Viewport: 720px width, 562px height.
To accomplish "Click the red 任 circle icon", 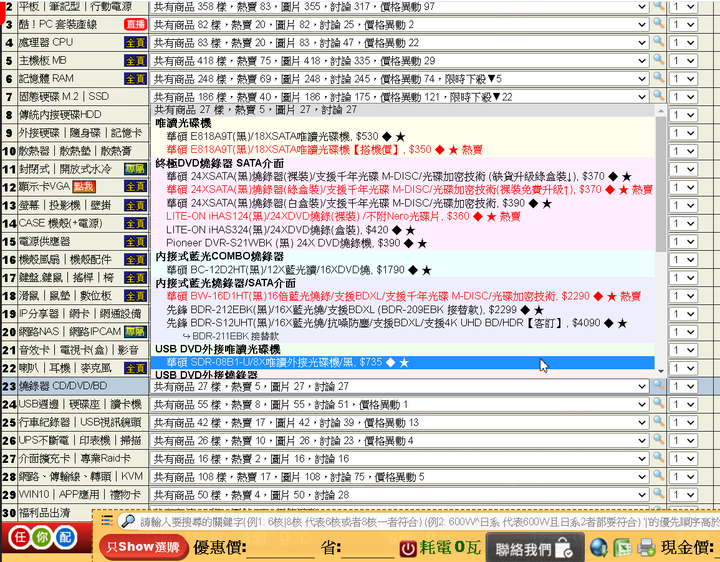I will point(20,537).
